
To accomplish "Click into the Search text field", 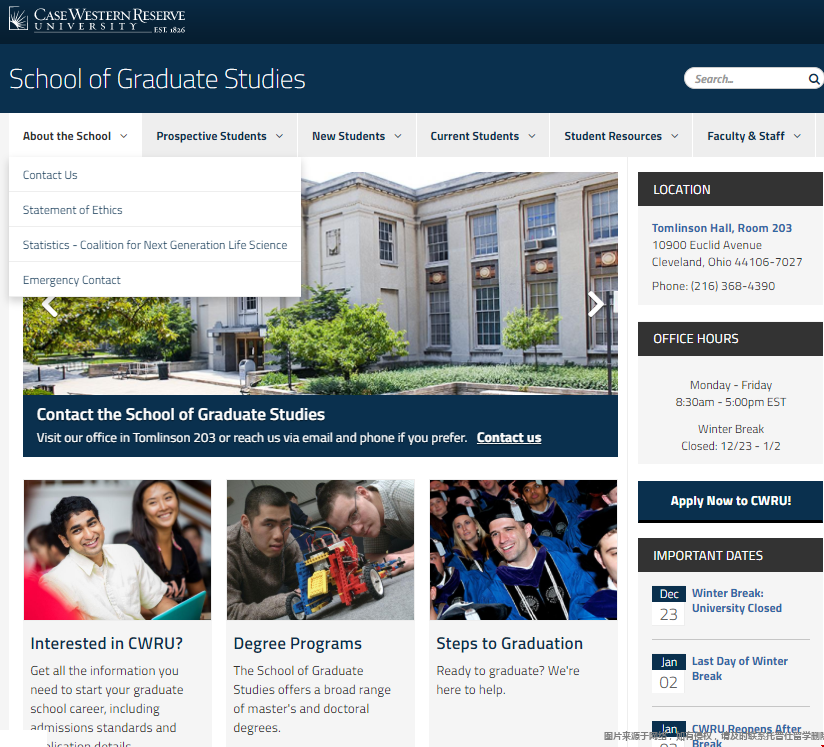I will coord(745,79).
